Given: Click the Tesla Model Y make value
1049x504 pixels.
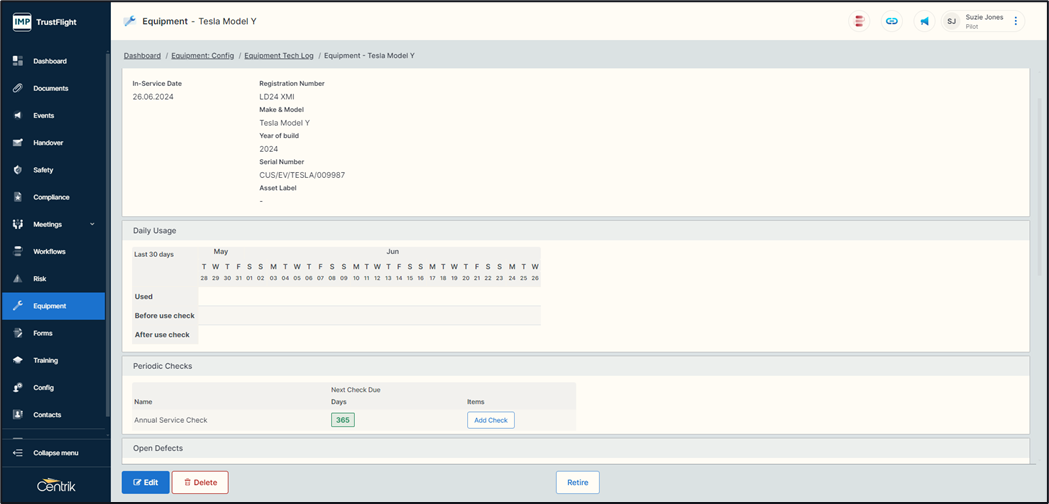Looking at the screenshot, I should point(284,122).
